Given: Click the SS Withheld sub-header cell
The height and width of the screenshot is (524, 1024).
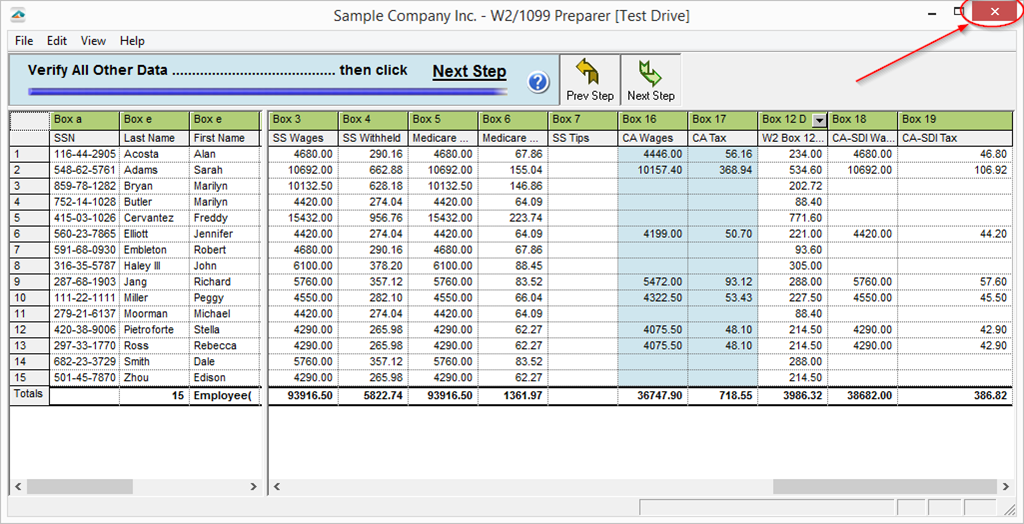Looking at the screenshot, I should (374, 138).
